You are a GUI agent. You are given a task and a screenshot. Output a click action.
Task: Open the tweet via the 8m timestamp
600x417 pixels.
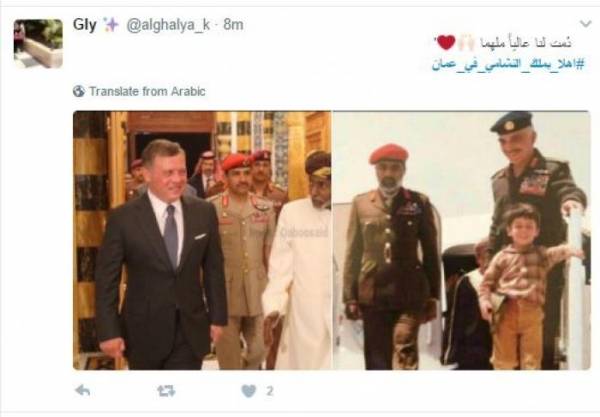233,25
